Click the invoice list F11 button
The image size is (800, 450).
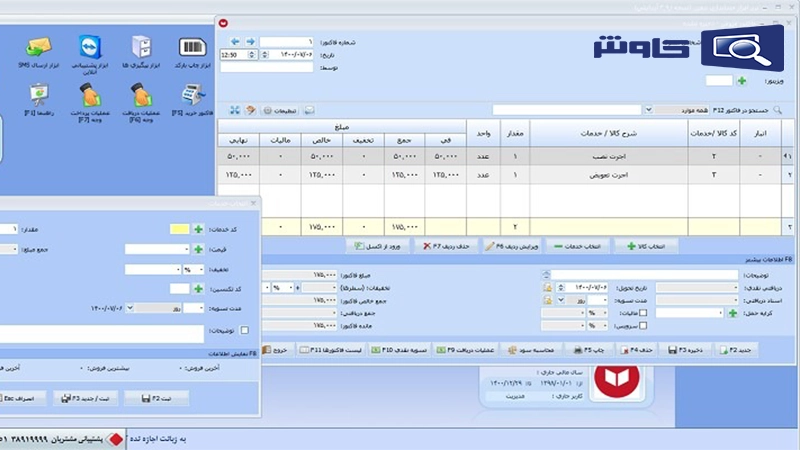331,350
